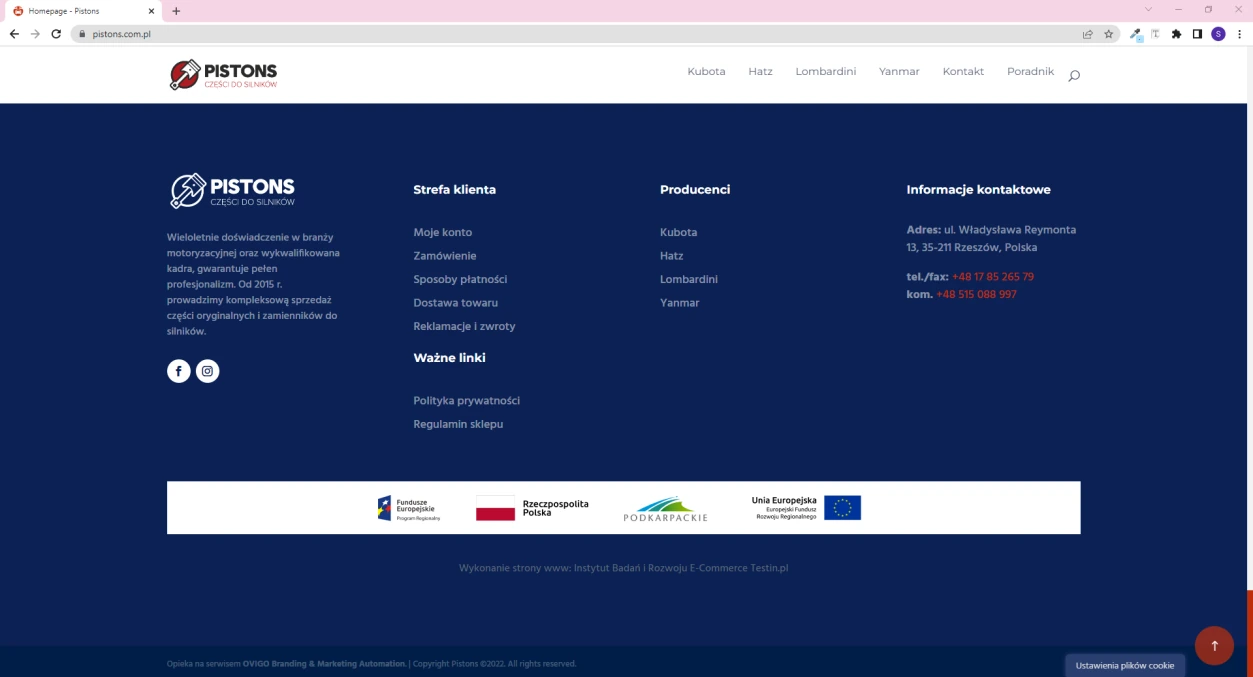Go back using the browser back arrow

pyautogui.click(x=14, y=34)
